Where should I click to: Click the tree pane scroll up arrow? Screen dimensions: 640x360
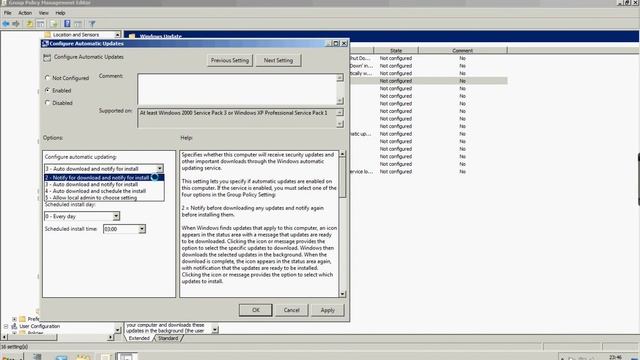118,35
